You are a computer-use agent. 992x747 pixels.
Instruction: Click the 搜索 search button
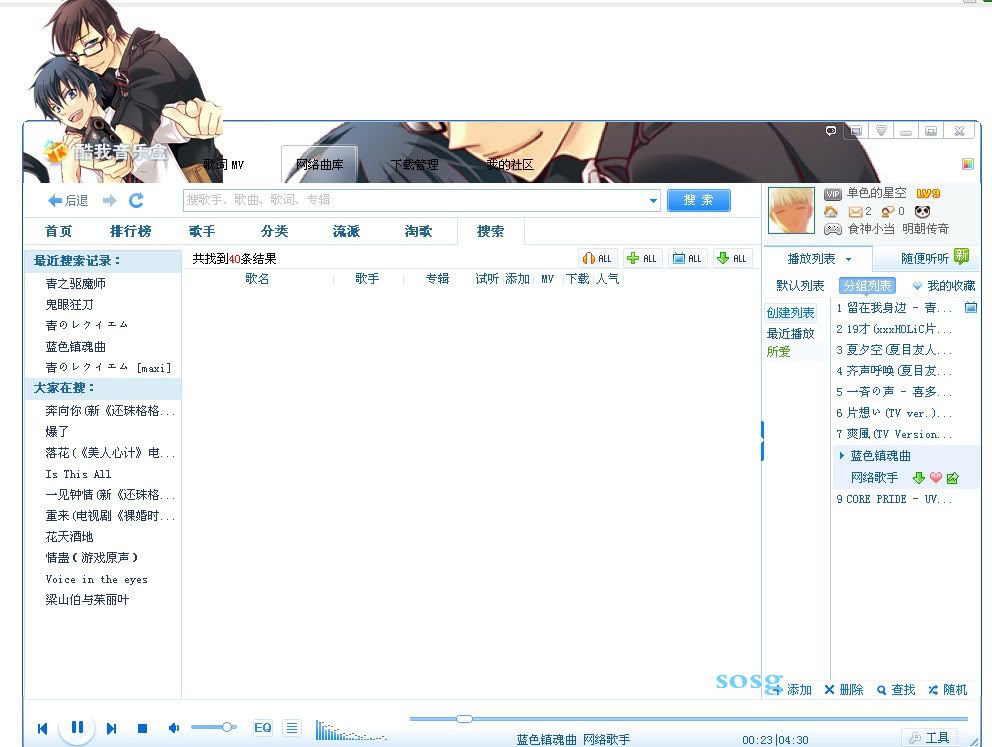pos(698,201)
